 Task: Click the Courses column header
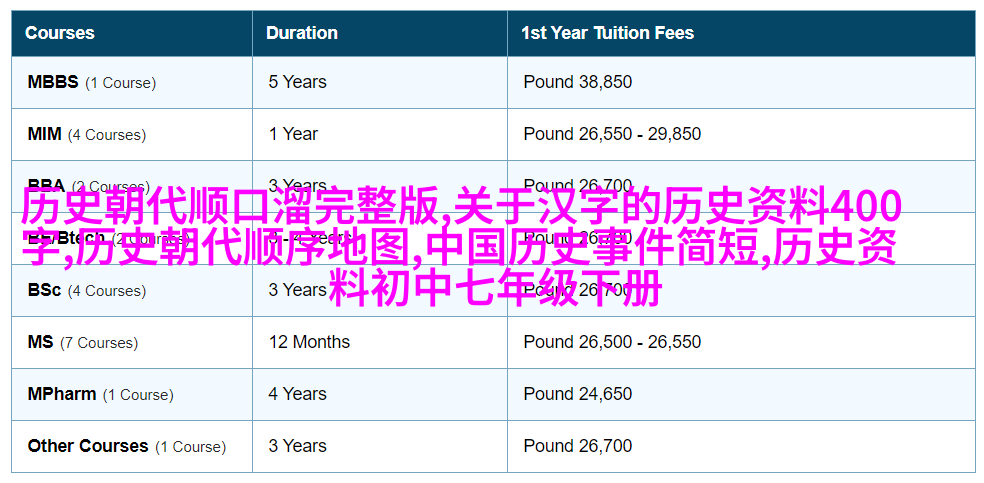tap(59, 32)
